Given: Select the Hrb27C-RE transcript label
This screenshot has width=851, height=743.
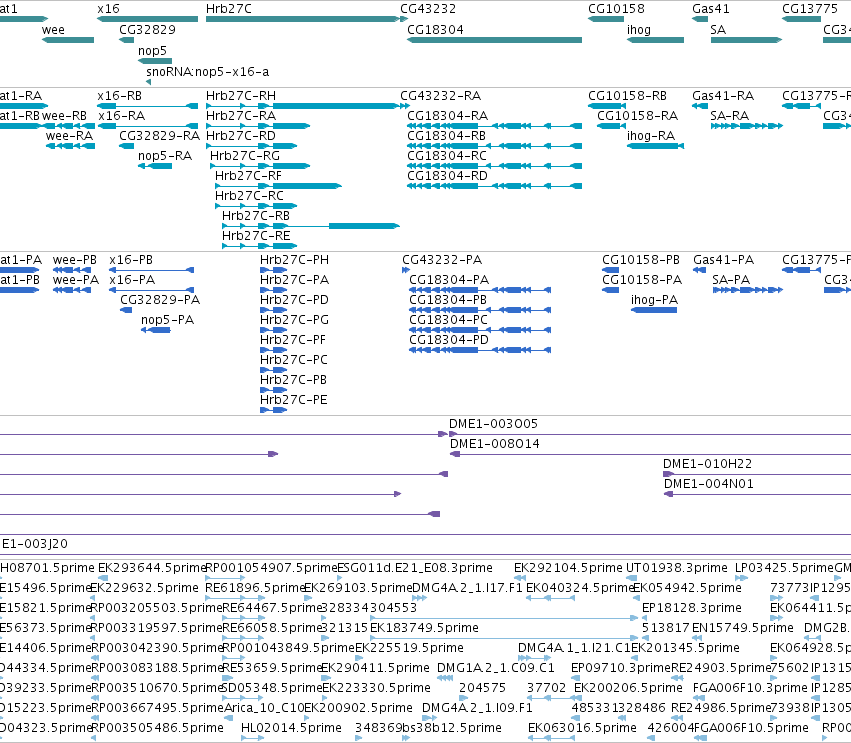Looking at the screenshot, I should 256,236.
